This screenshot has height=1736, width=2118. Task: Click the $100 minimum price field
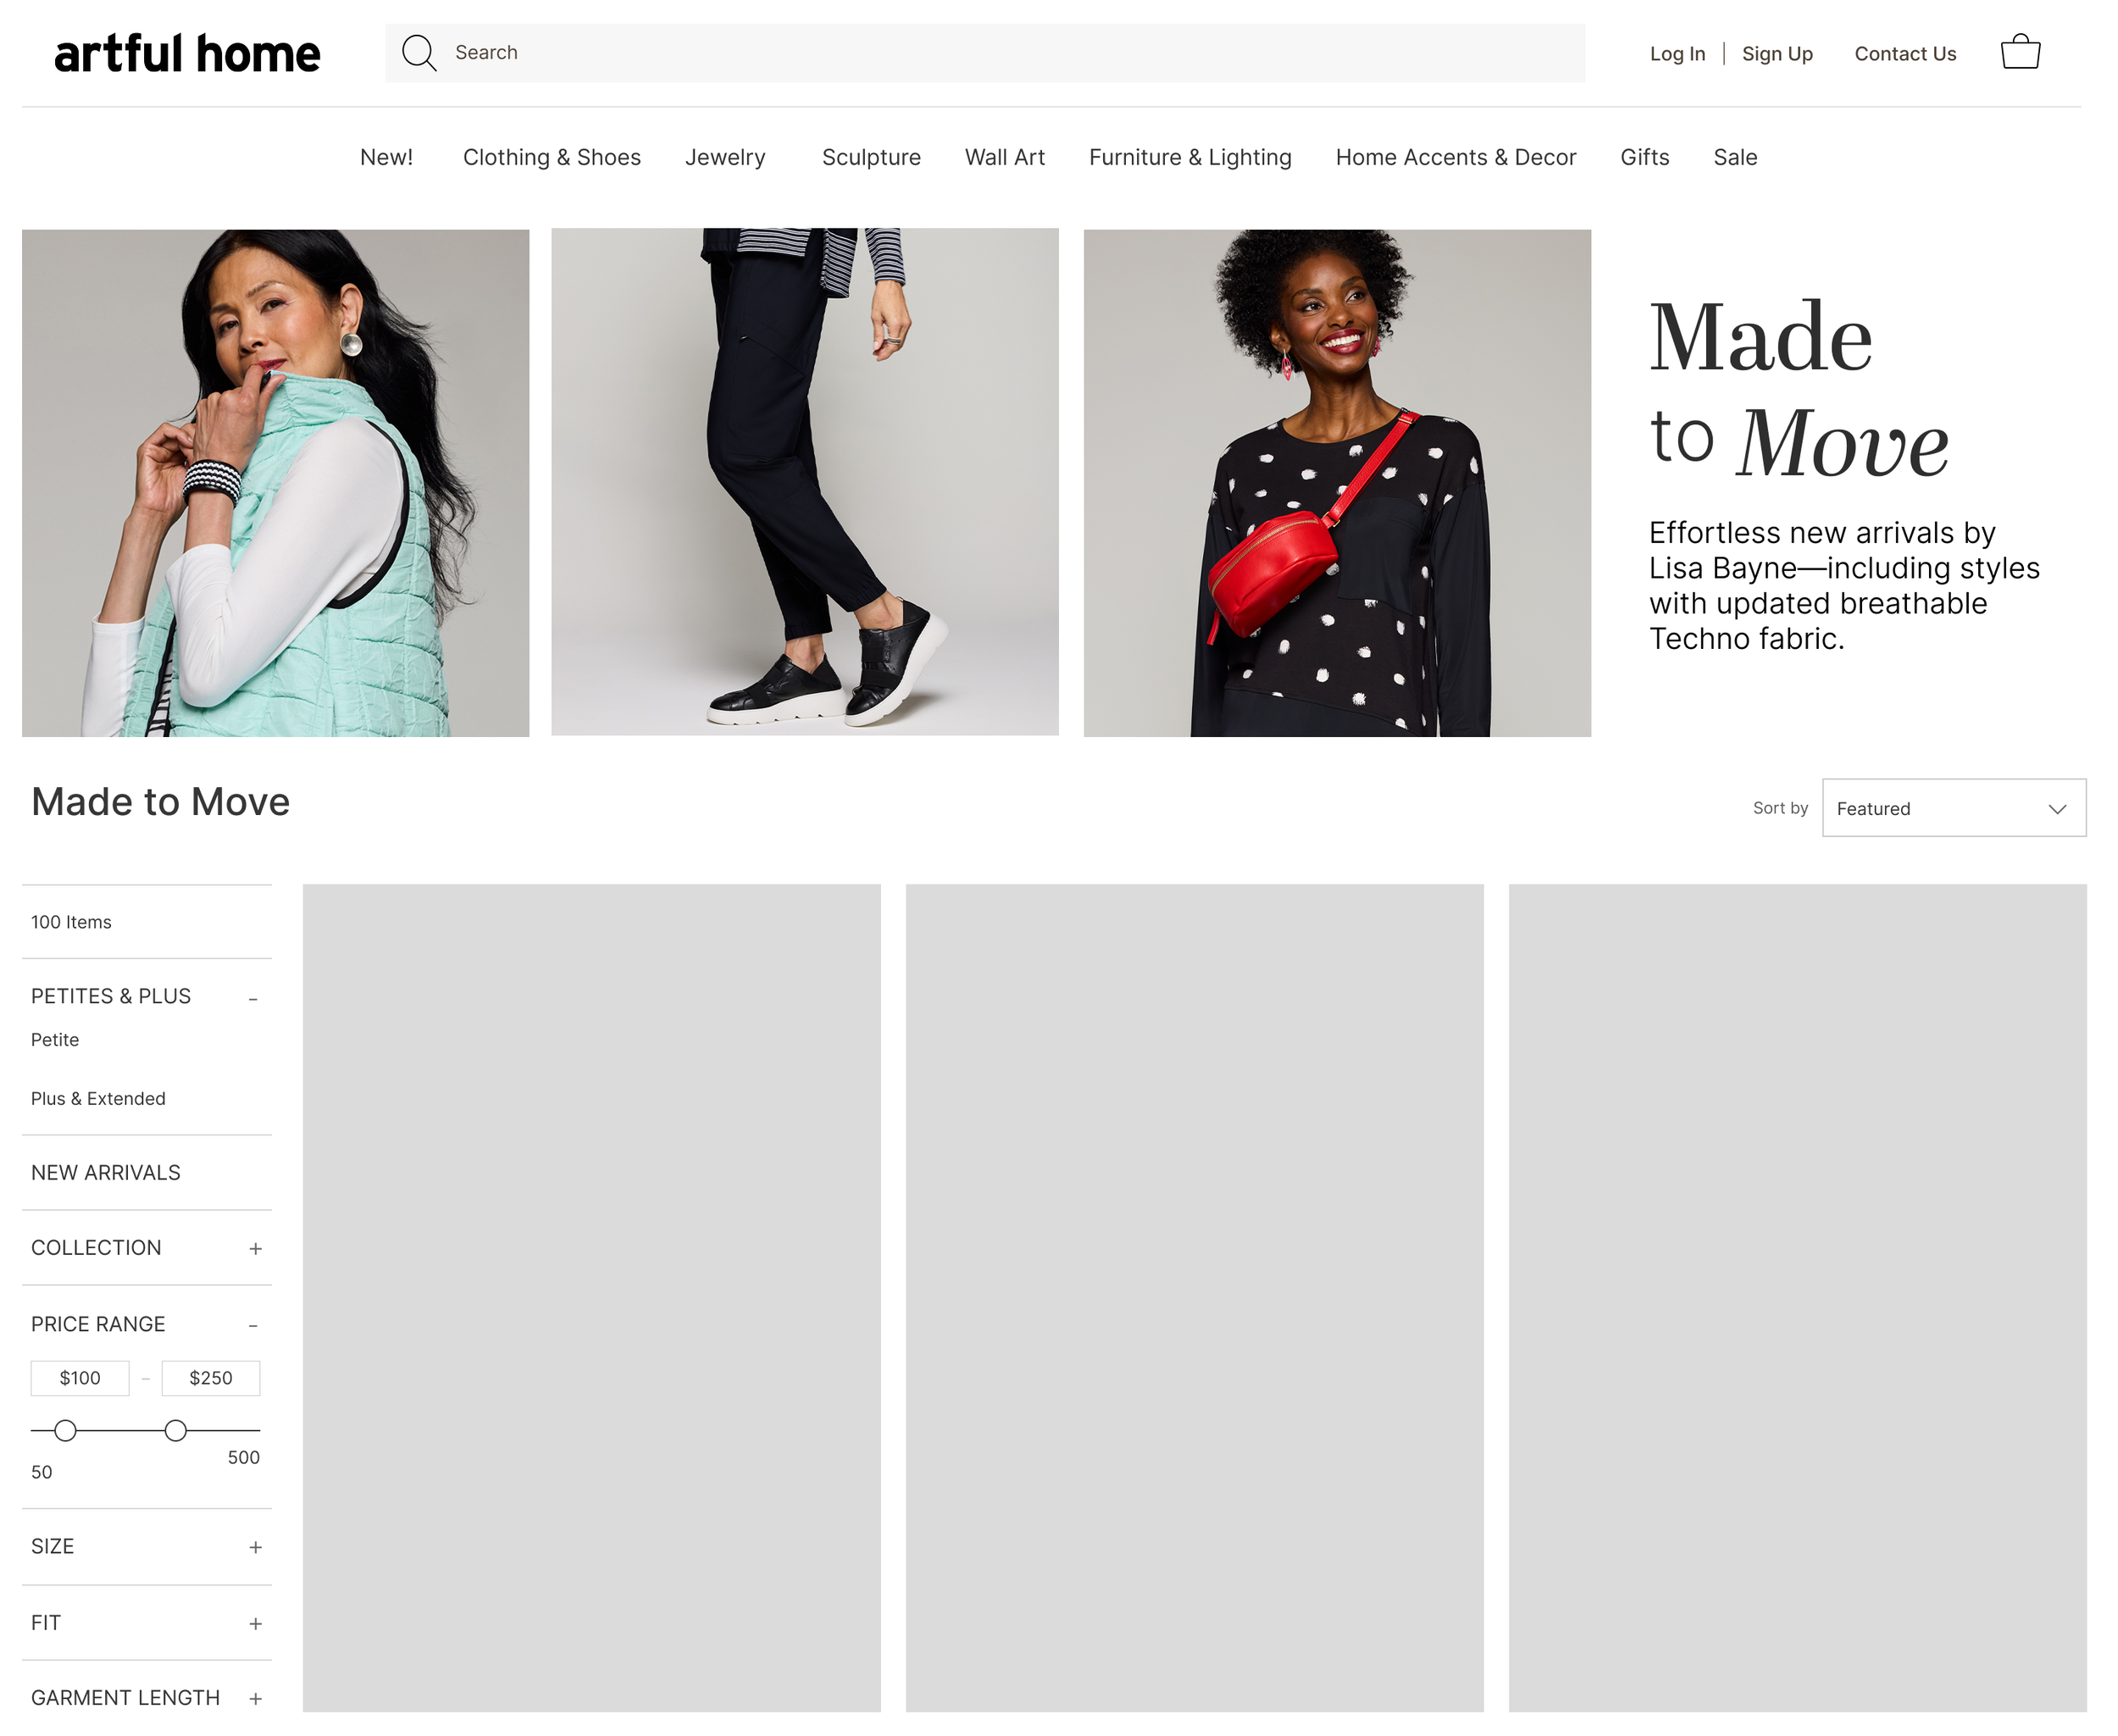(x=80, y=1378)
